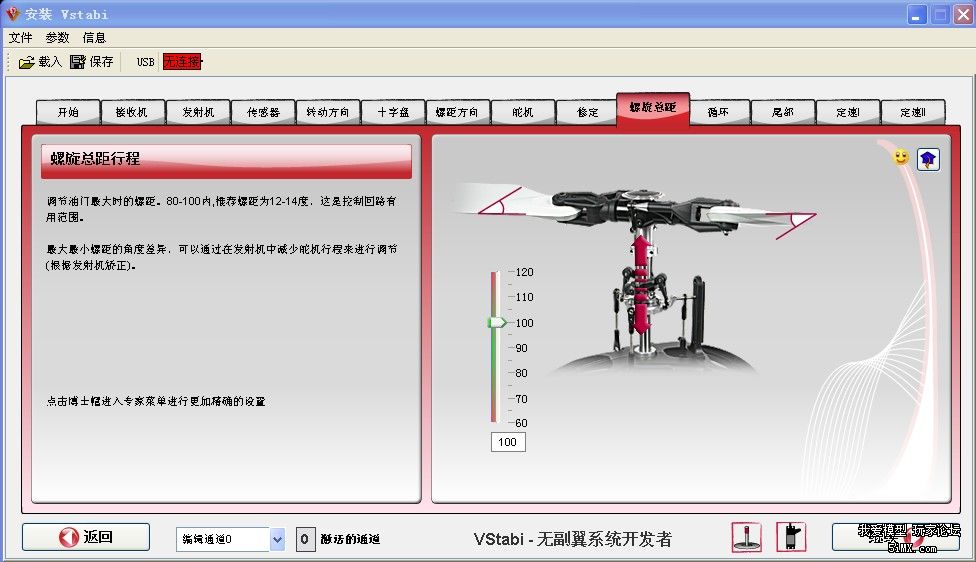Click the 返回 back button

point(86,536)
